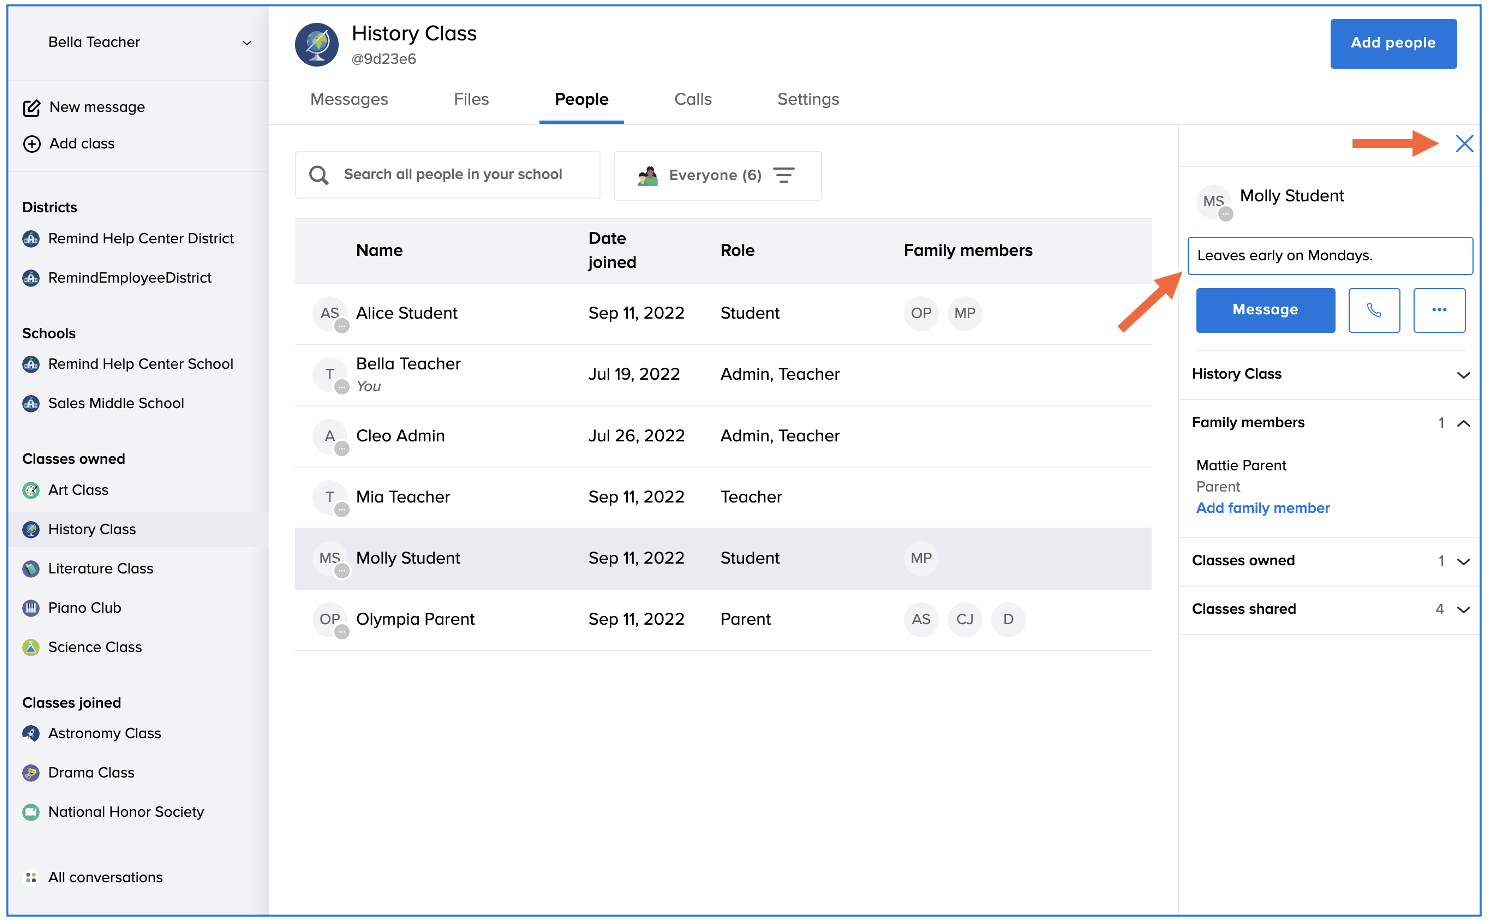Click the History Class globe avatar
1490x921 pixels.
tap(317, 45)
